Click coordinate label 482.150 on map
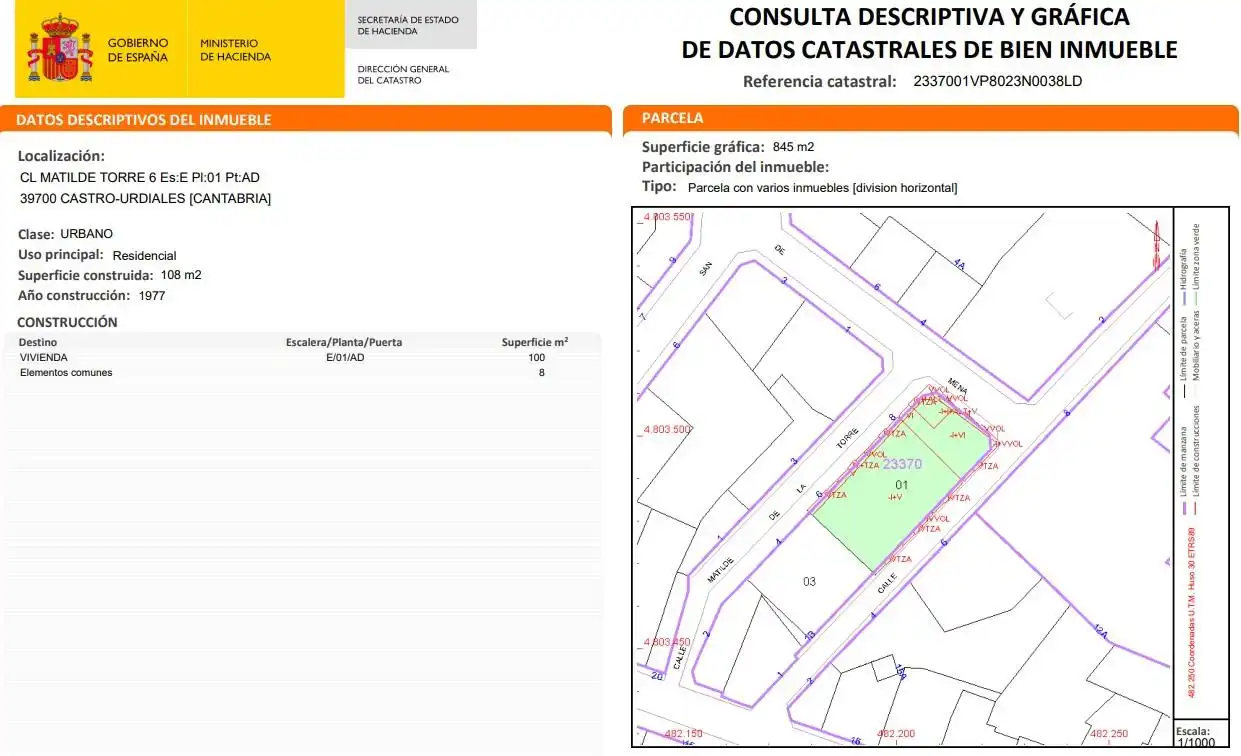Screen dimensions: 1241x756 point(684,734)
